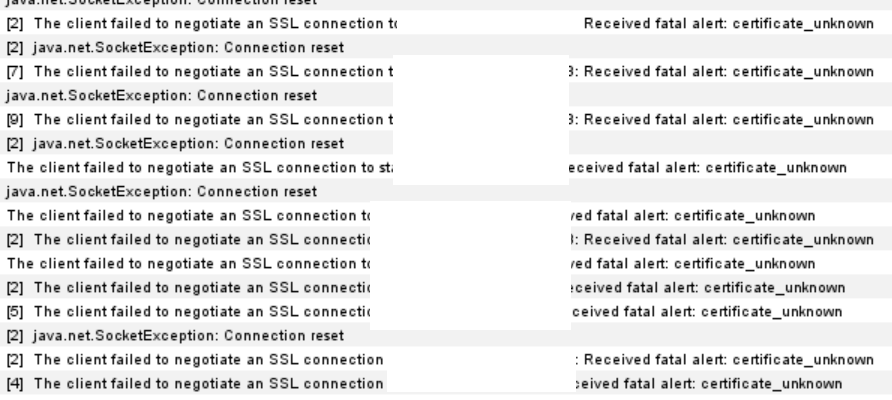
Task: Select uncounted SocketException row below the "to sta" entry
Action: tap(446, 192)
